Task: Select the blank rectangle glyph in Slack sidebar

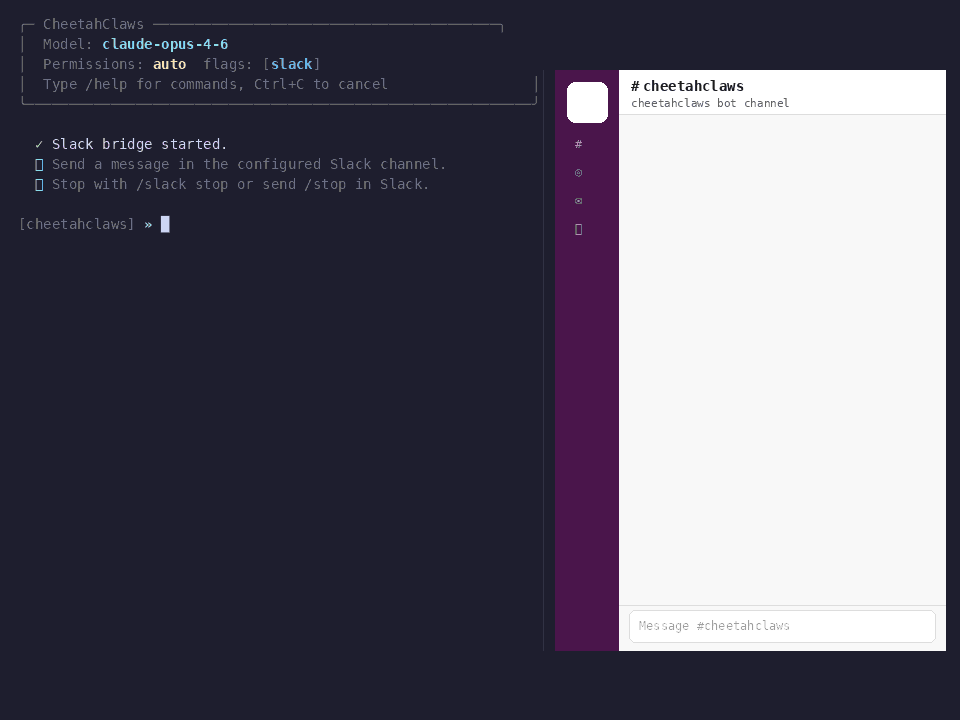Action: point(579,230)
